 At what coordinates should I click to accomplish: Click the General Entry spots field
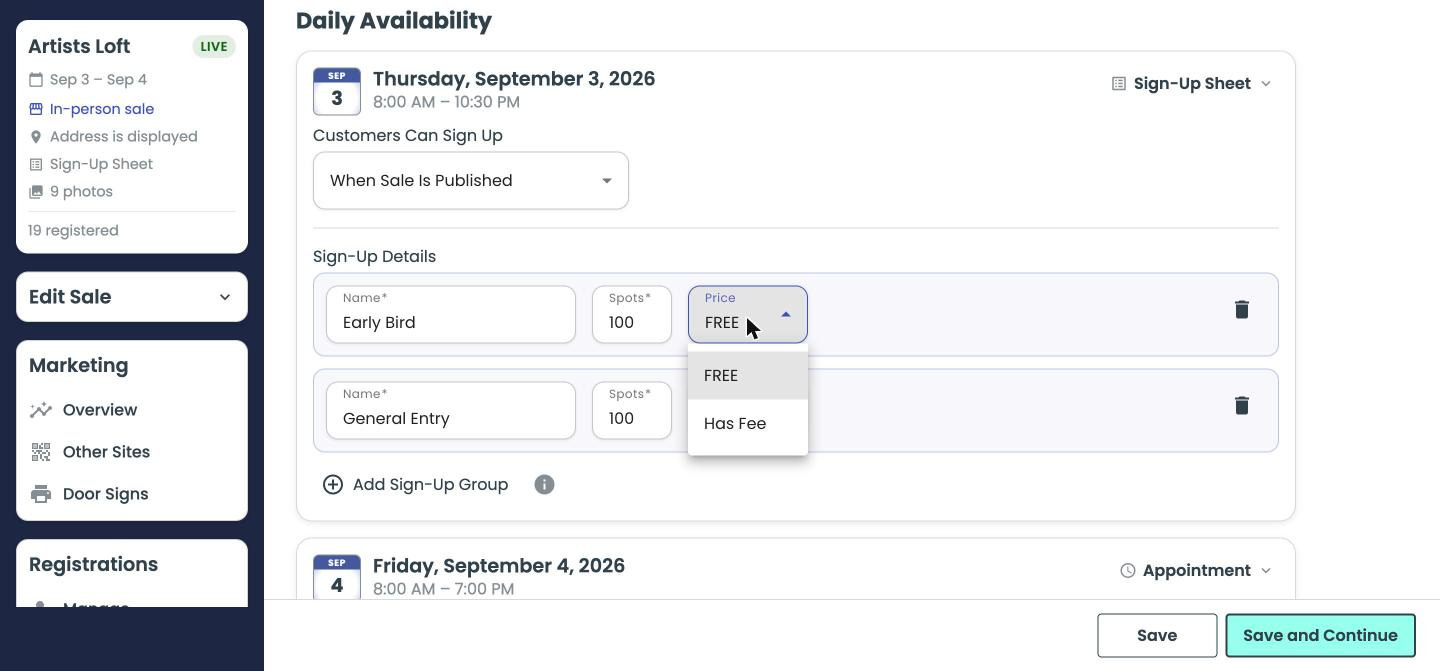(x=632, y=411)
